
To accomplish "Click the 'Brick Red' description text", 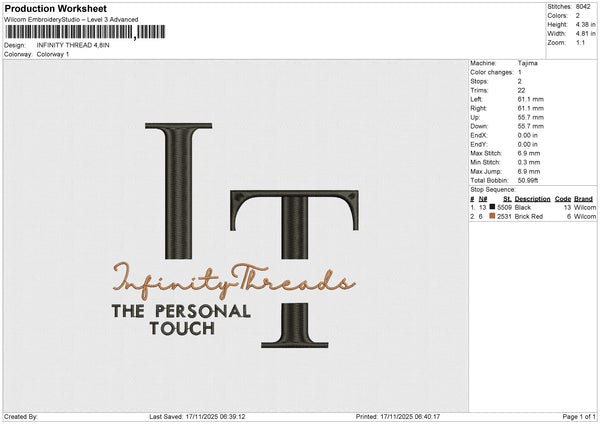I will 528,217.
